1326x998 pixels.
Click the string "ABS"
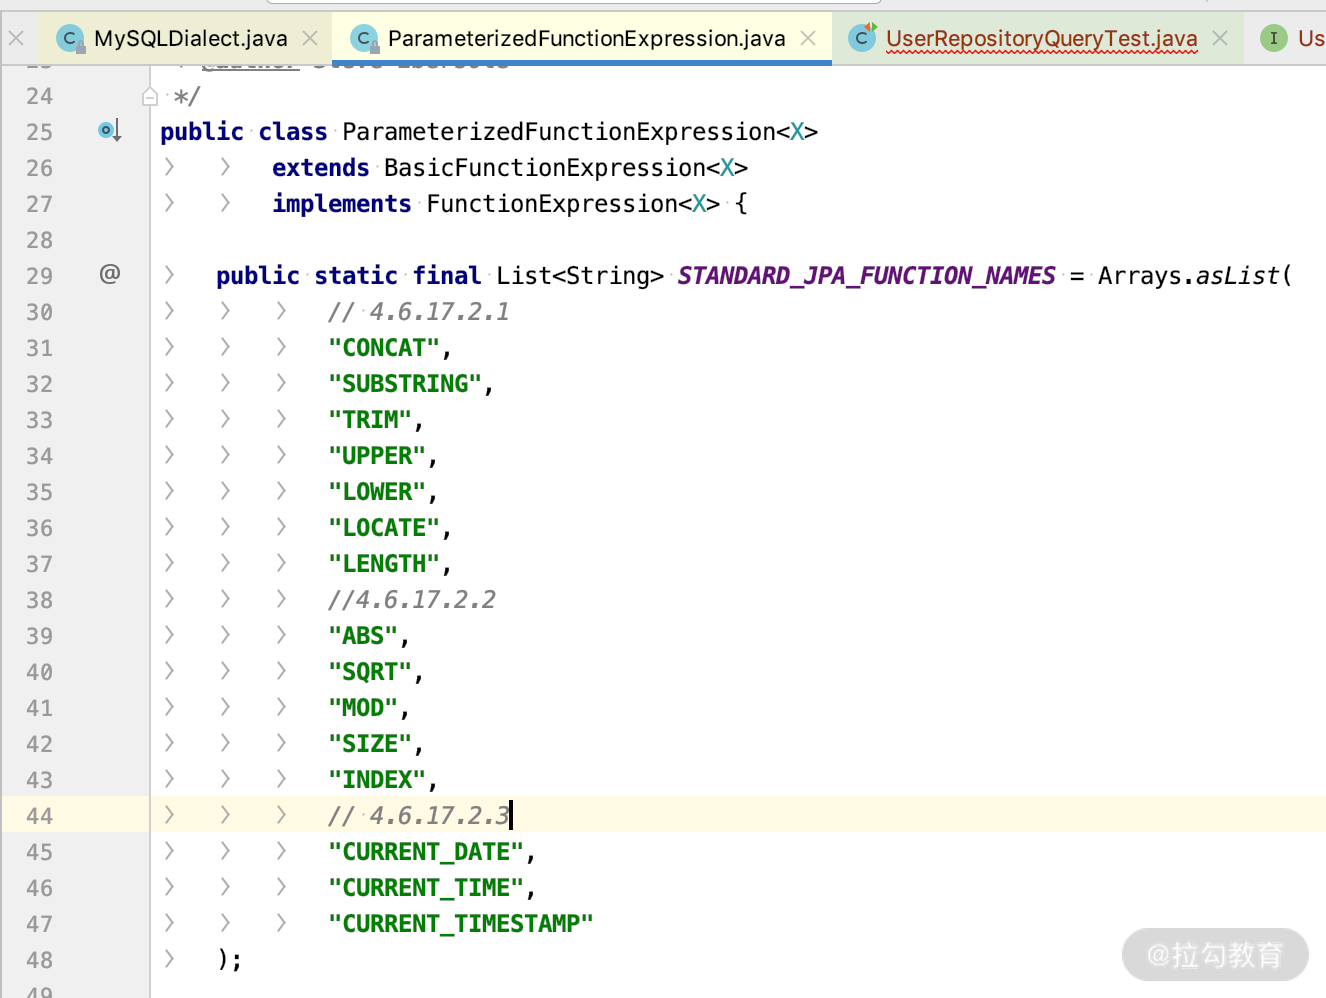click(363, 636)
